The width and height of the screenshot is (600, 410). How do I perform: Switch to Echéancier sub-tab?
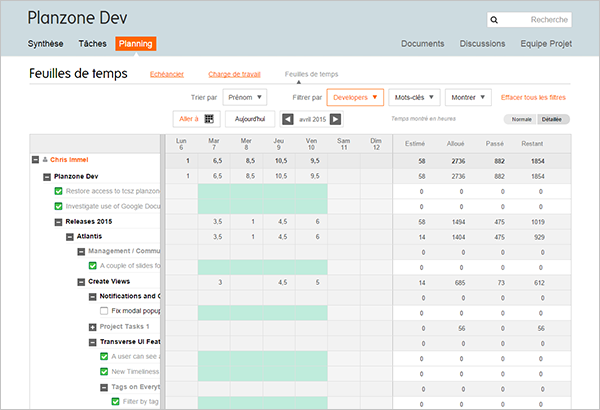[167, 74]
